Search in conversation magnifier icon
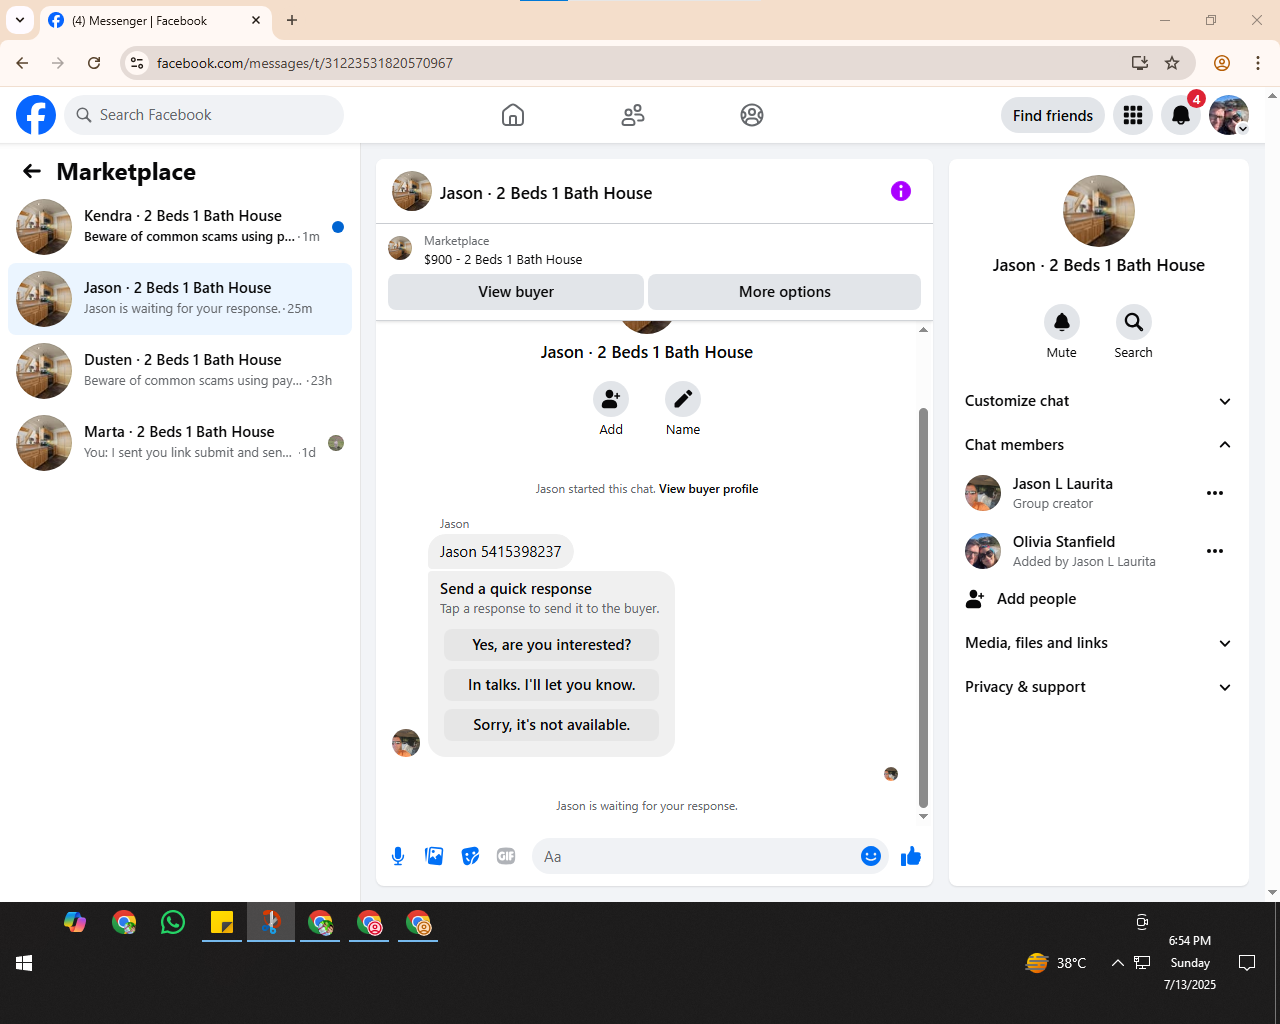 click(x=1134, y=322)
